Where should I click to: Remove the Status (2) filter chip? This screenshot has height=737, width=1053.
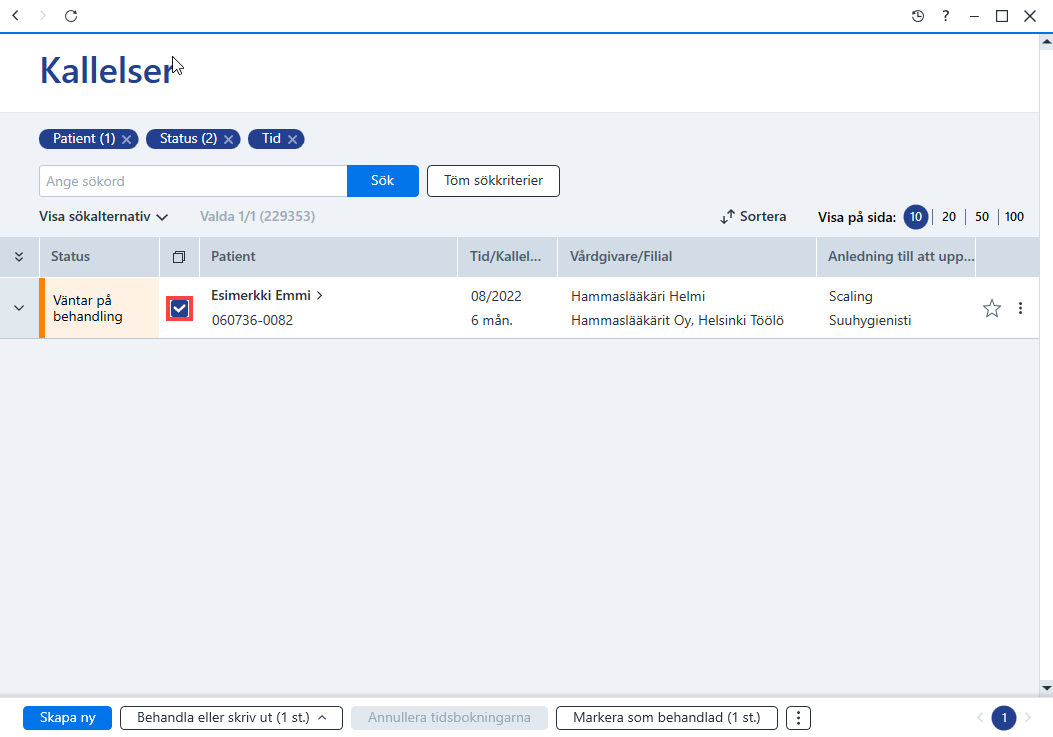(x=228, y=140)
